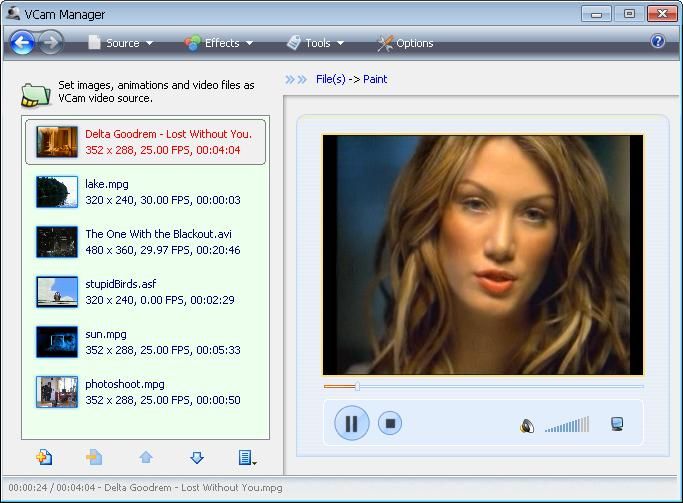683x503 pixels.
Task: Click the Source page icon
Action: pyautogui.click(x=94, y=43)
